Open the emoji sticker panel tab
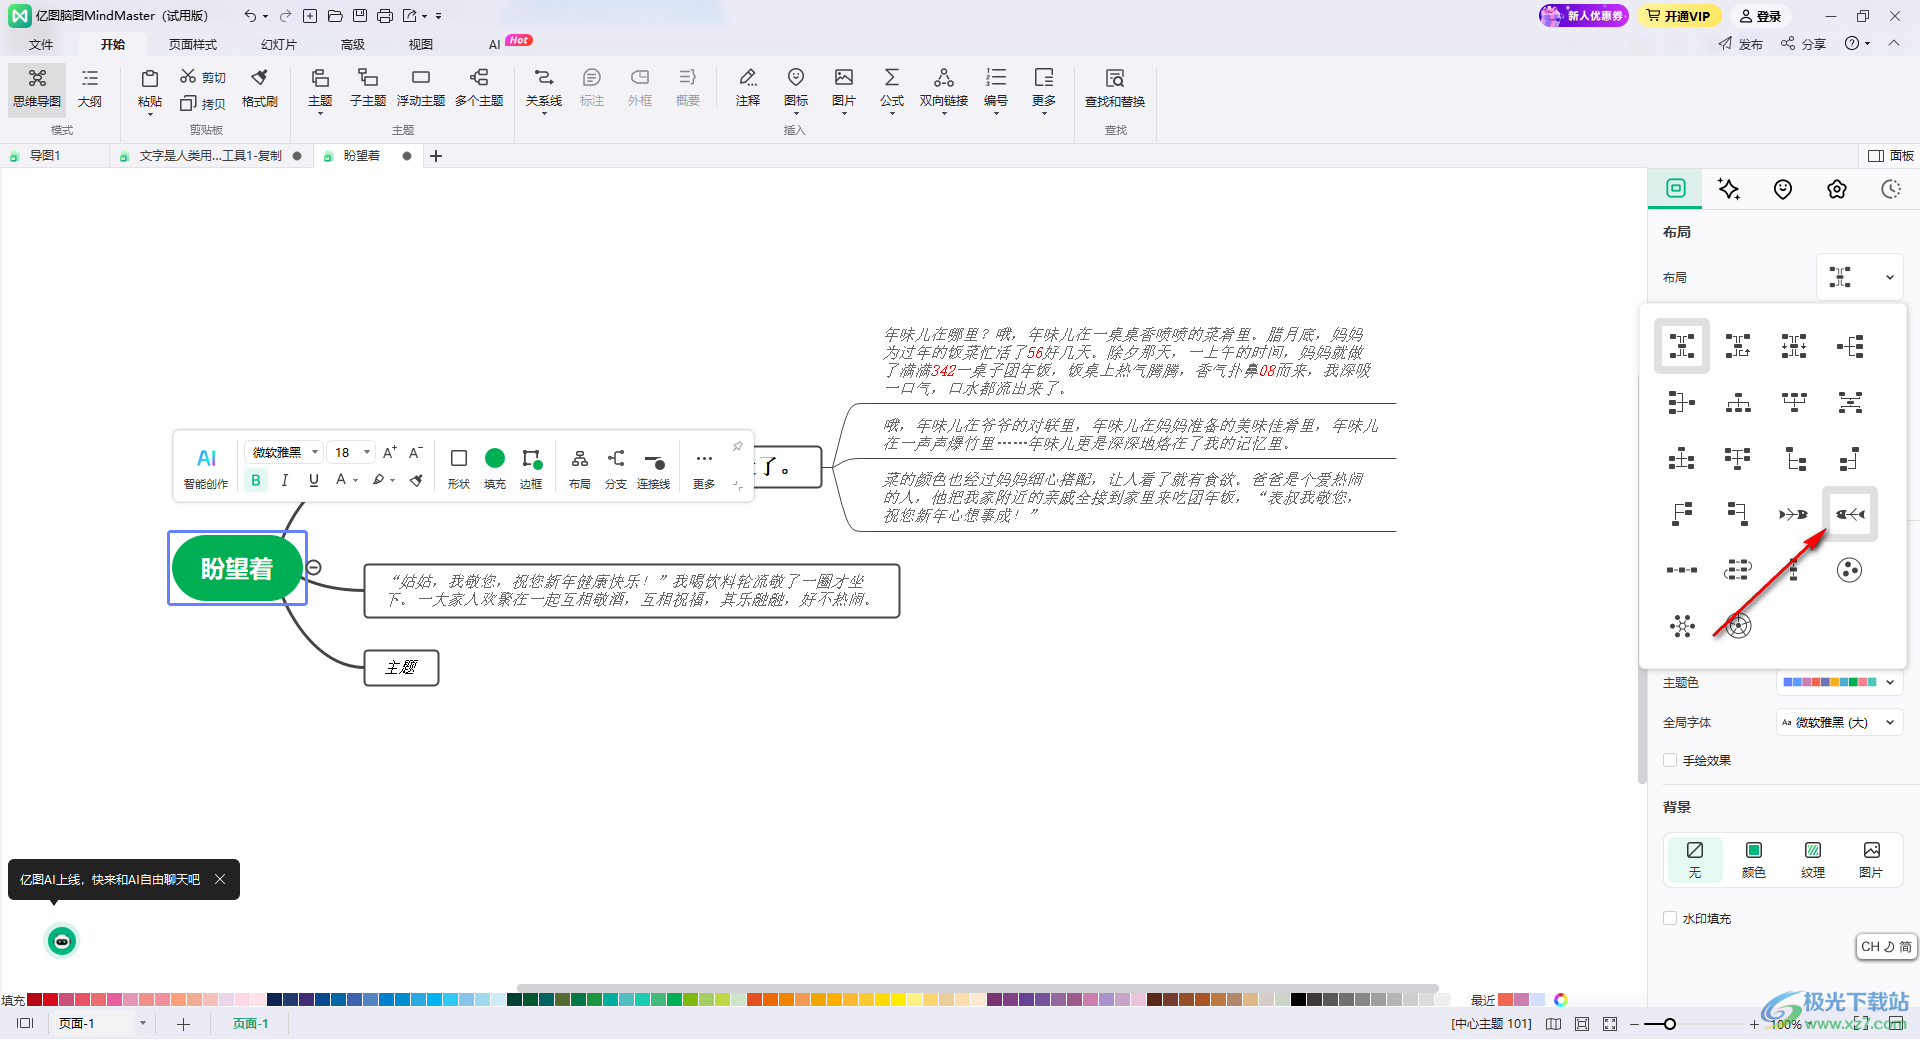Viewport: 1920px width, 1040px height. click(x=1783, y=189)
